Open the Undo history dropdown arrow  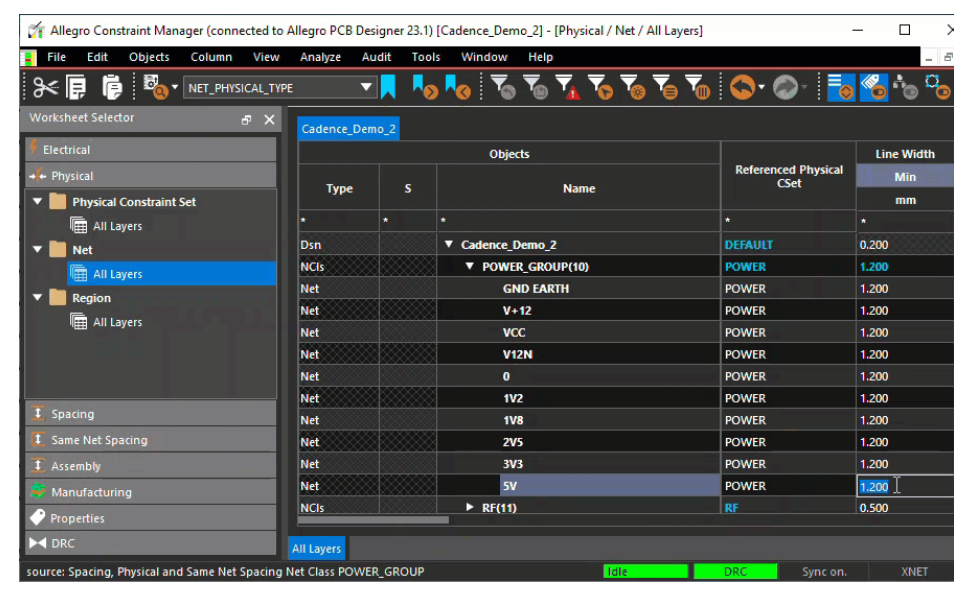click(x=761, y=87)
